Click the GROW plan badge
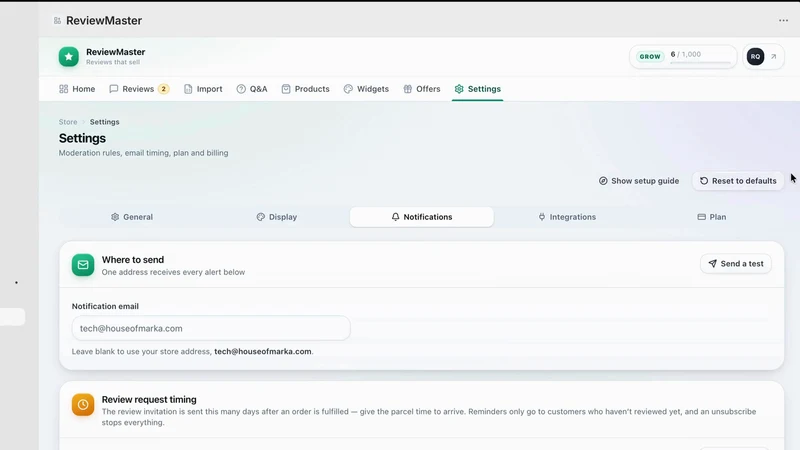The width and height of the screenshot is (800, 450). pos(650,57)
